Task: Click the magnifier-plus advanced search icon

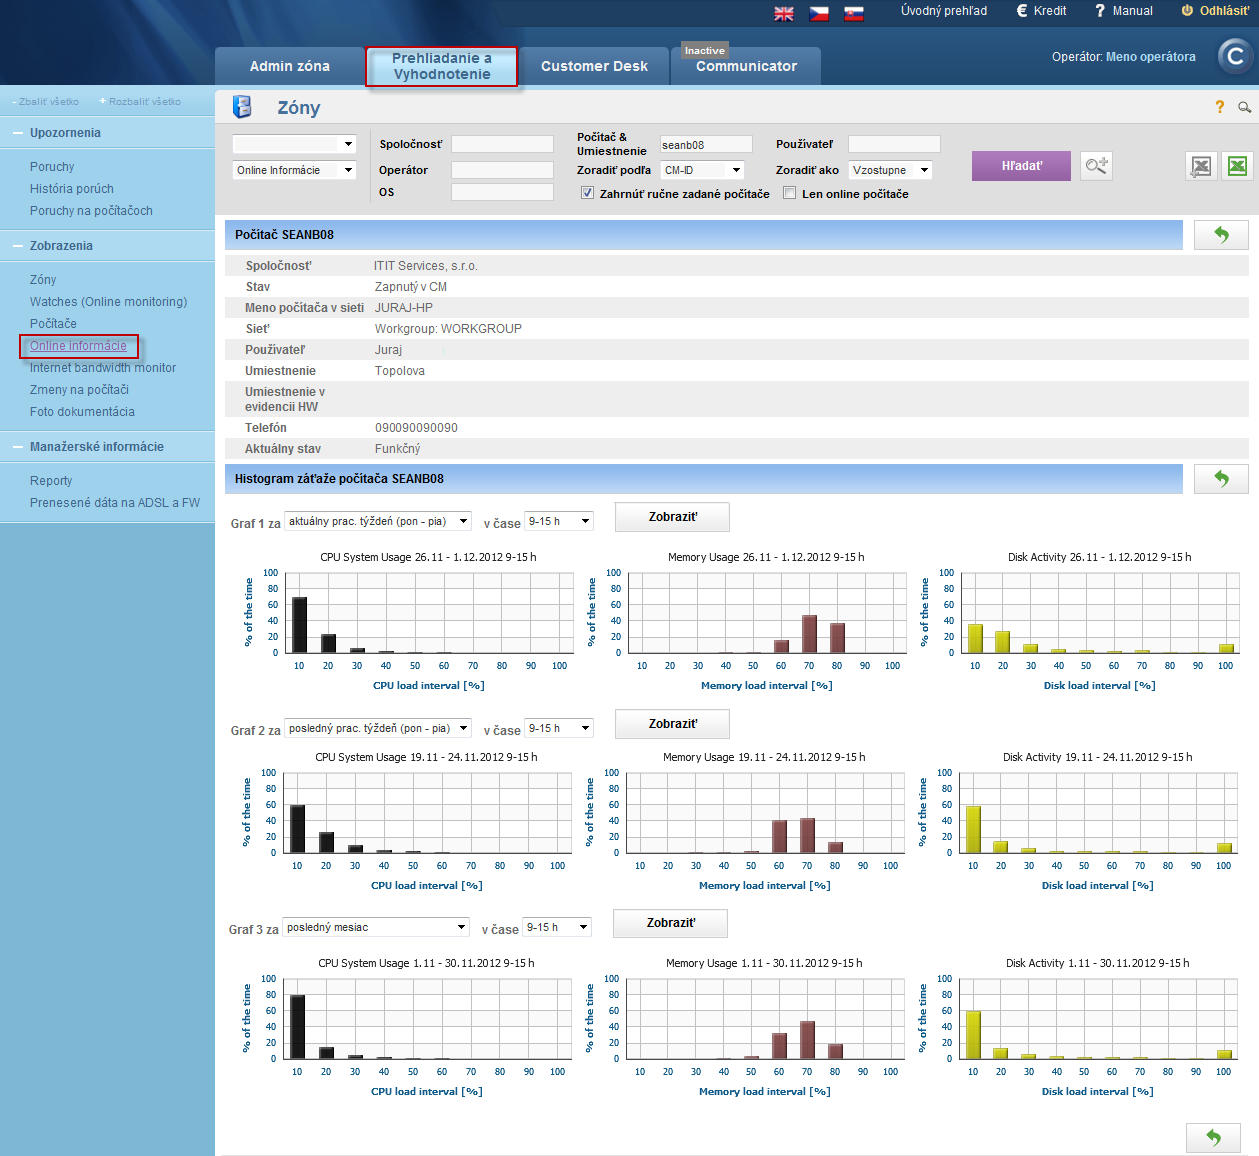Action: click(1097, 166)
